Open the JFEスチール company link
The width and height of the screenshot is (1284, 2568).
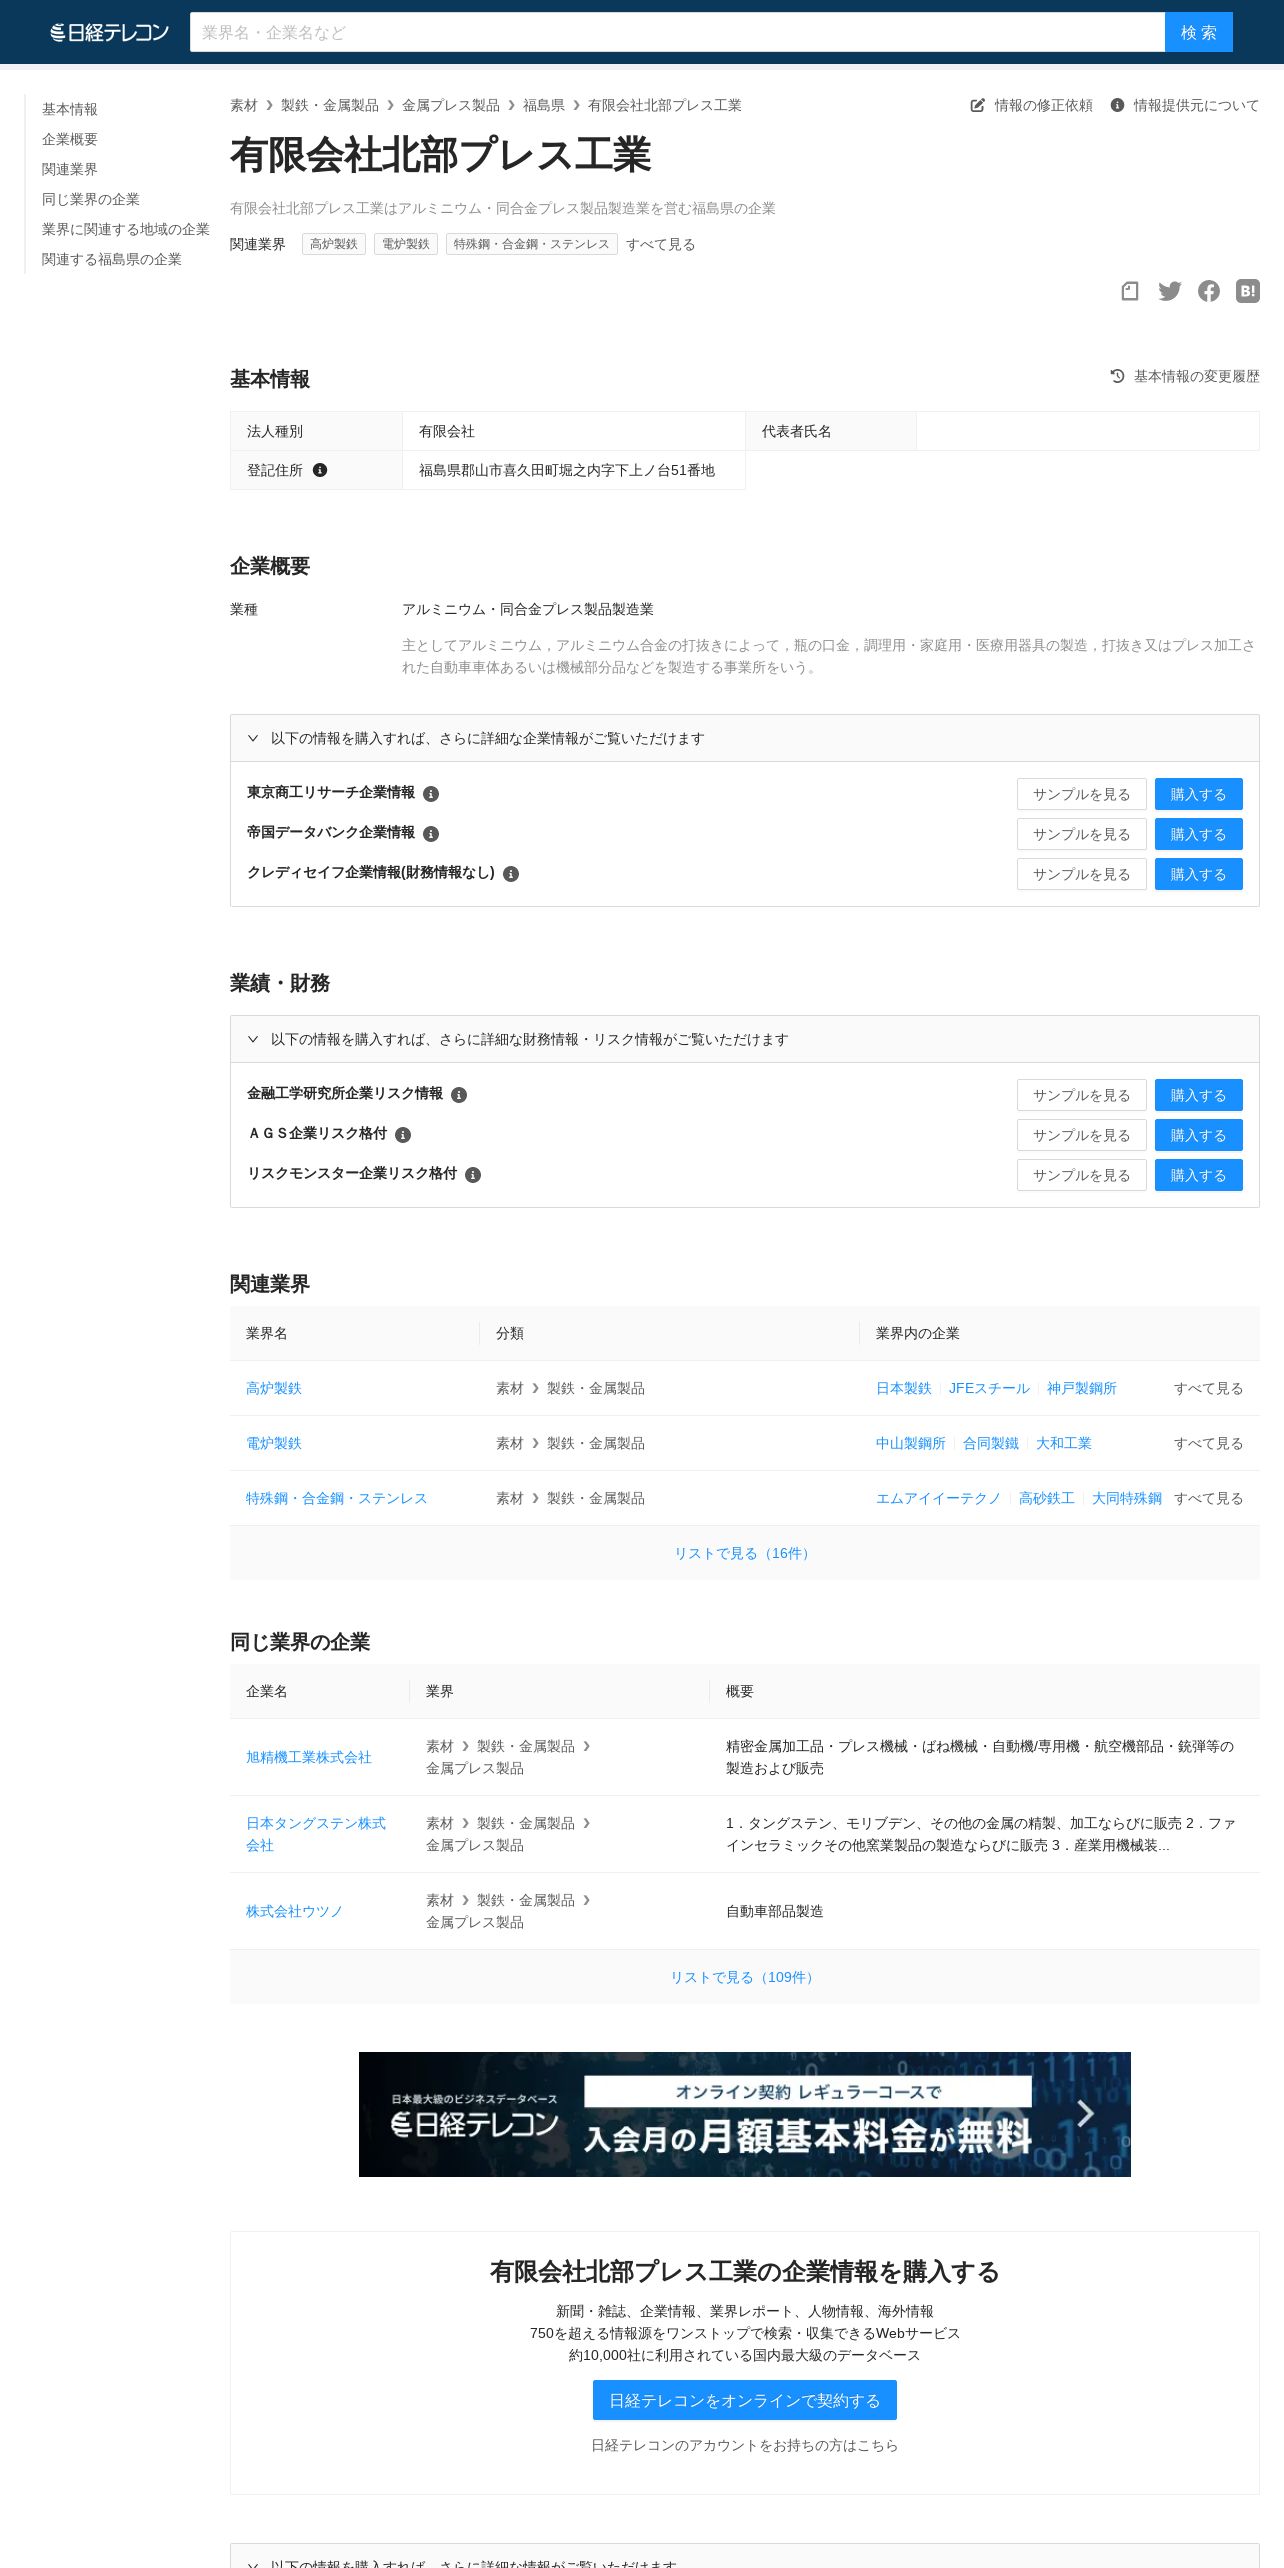[989, 1388]
